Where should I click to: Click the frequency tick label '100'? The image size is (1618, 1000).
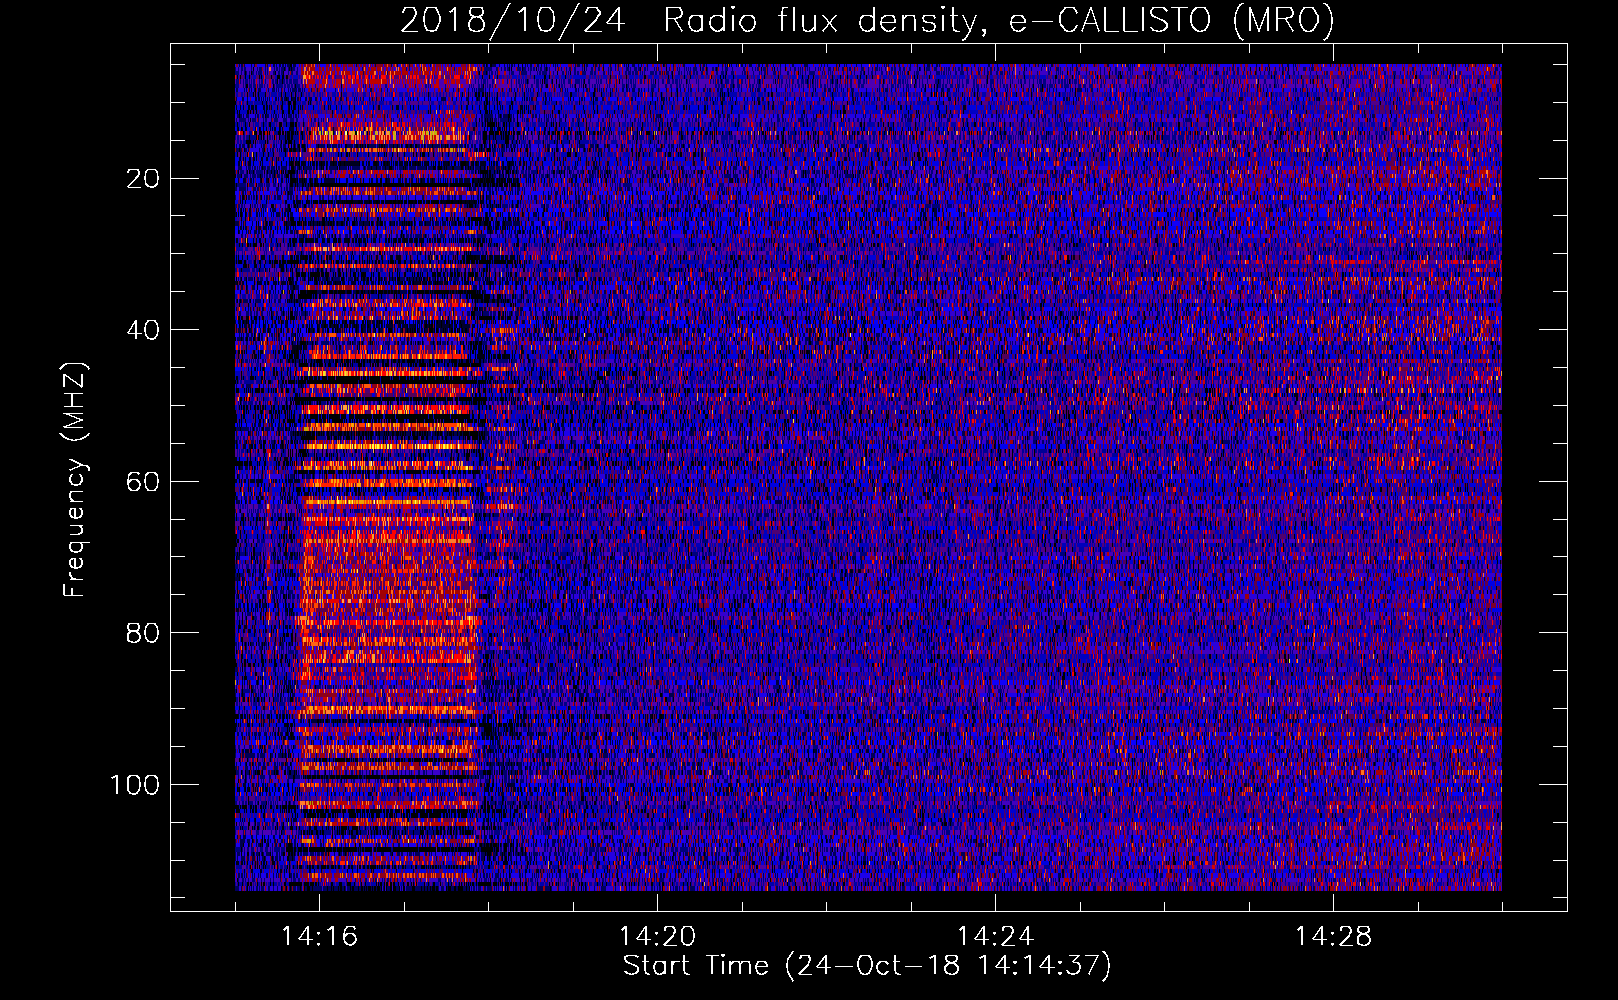point(135,785)
